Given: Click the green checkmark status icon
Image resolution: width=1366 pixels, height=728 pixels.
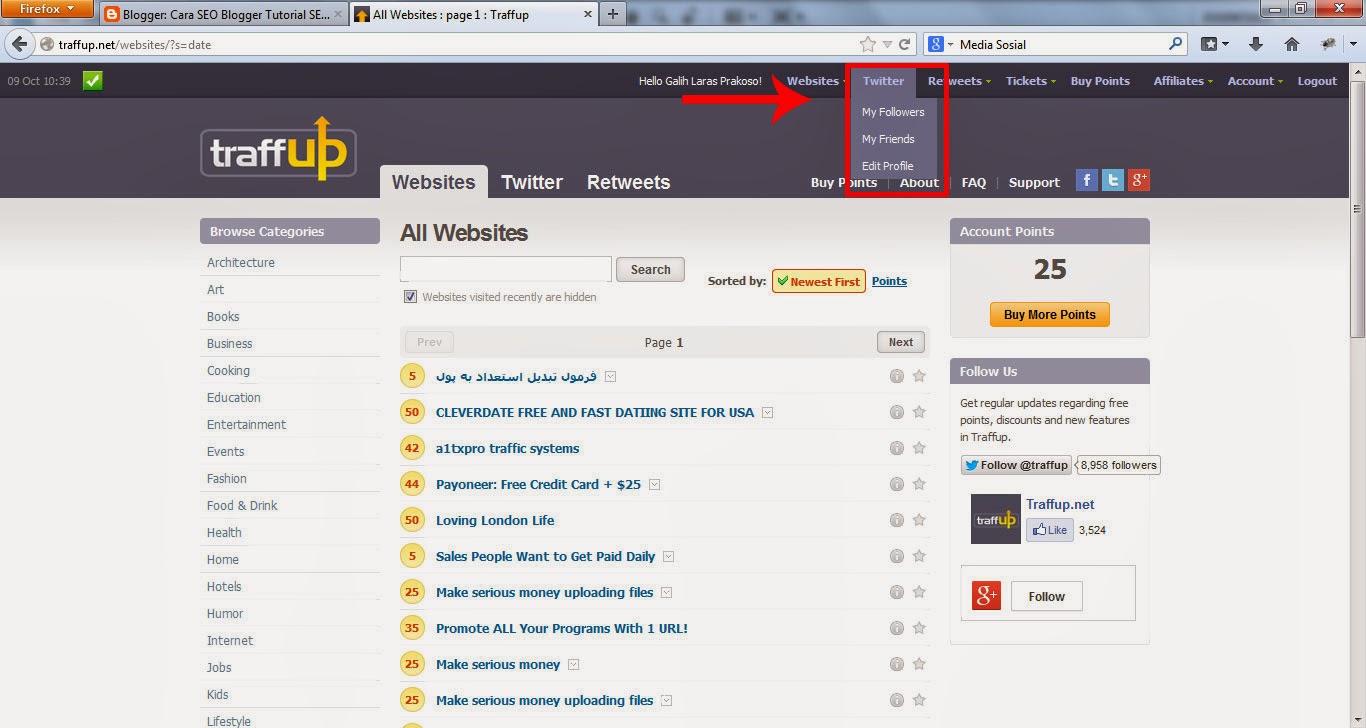Looking at the screenshot, I should coord(93,81).
